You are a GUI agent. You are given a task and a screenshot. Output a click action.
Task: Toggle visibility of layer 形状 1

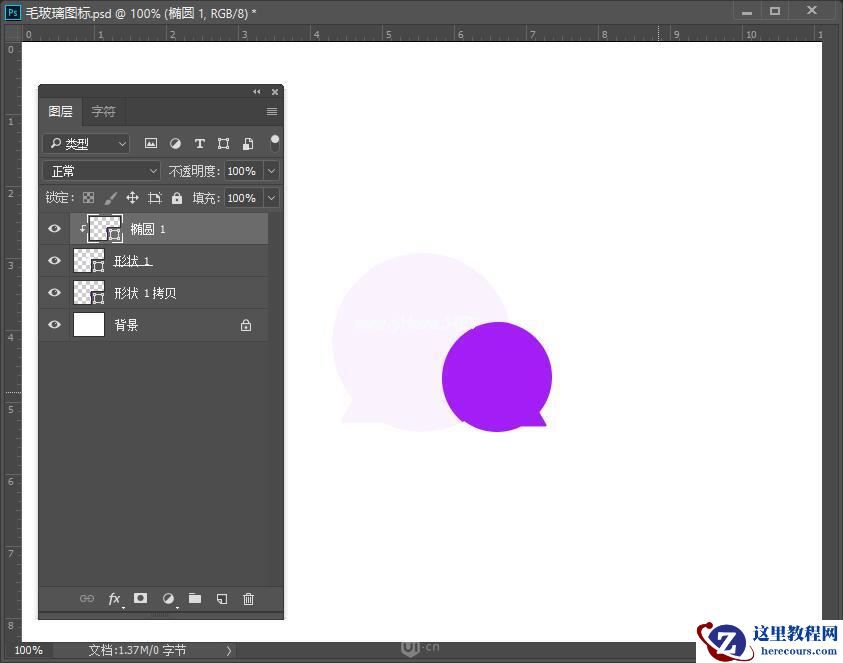[x=54, y=260]
